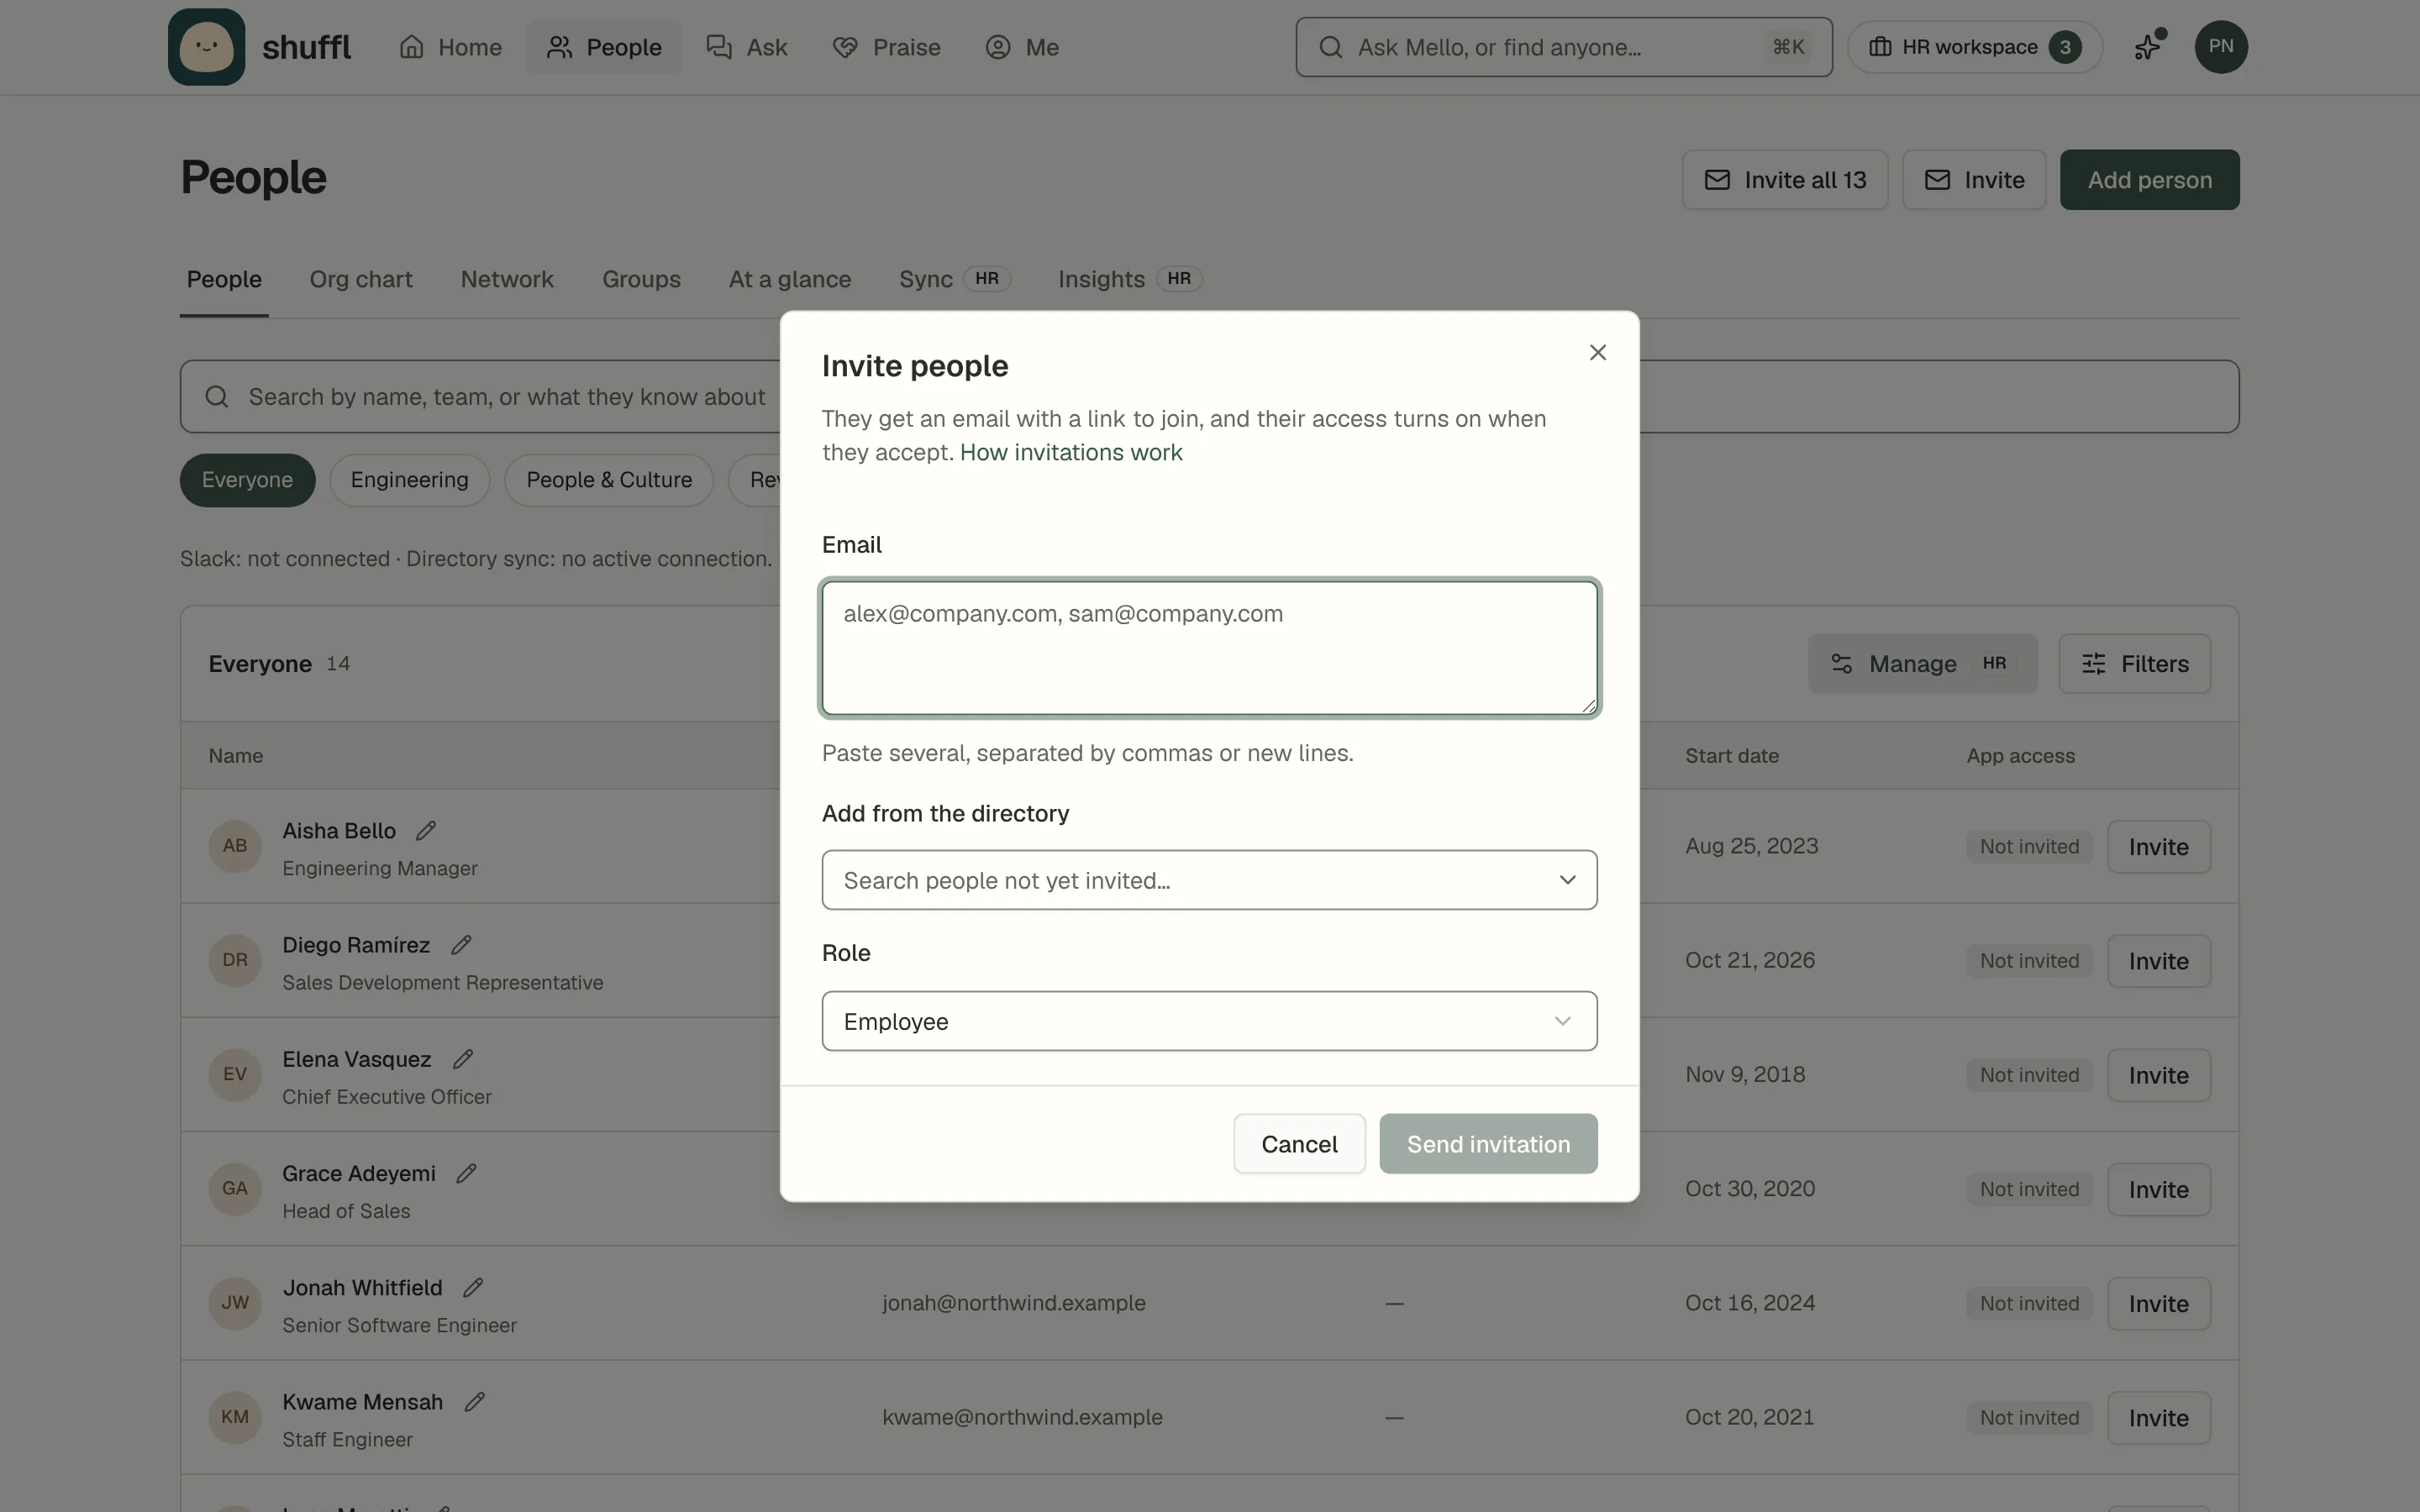Open the Ask nav item

tap(747, 47)
